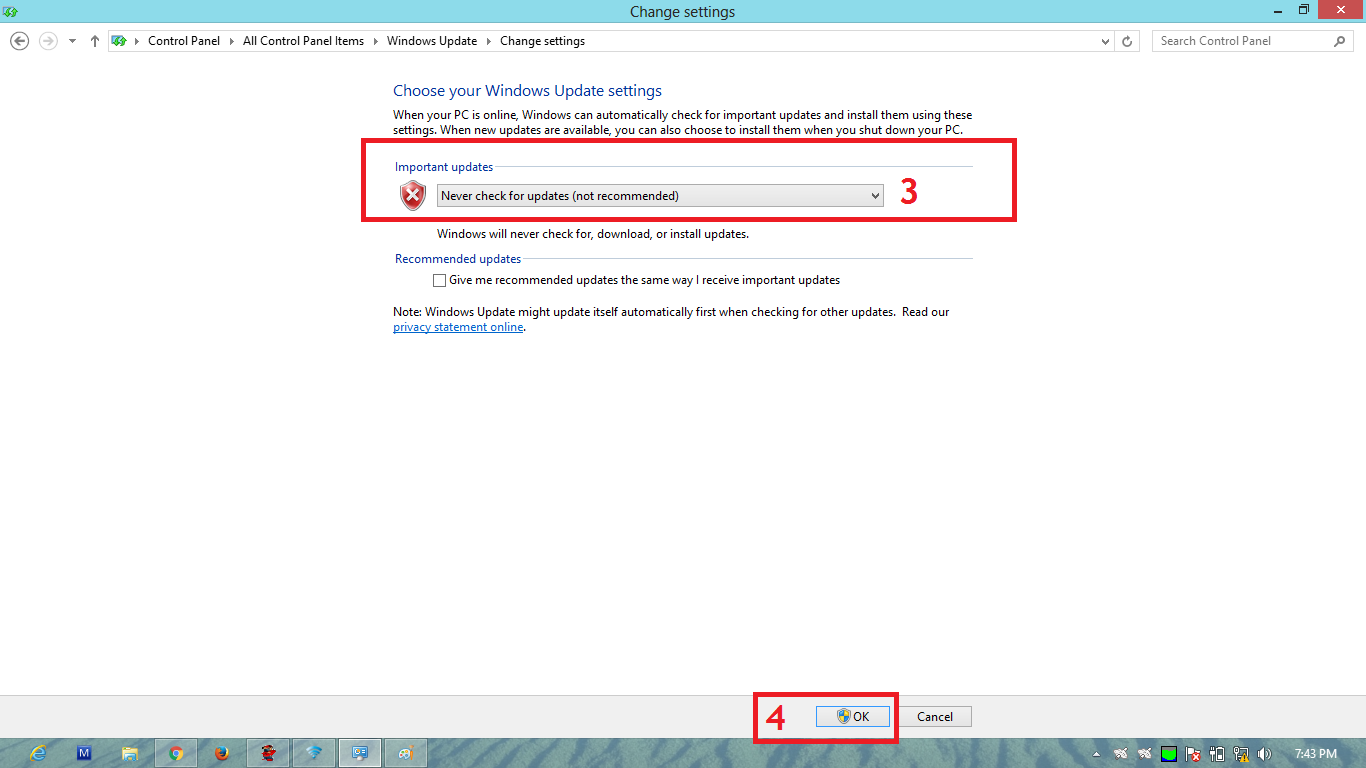Expand the chevron after Windows Update breadcrumb
This screenshot has height=768, width=1366.
coord(488,41)
